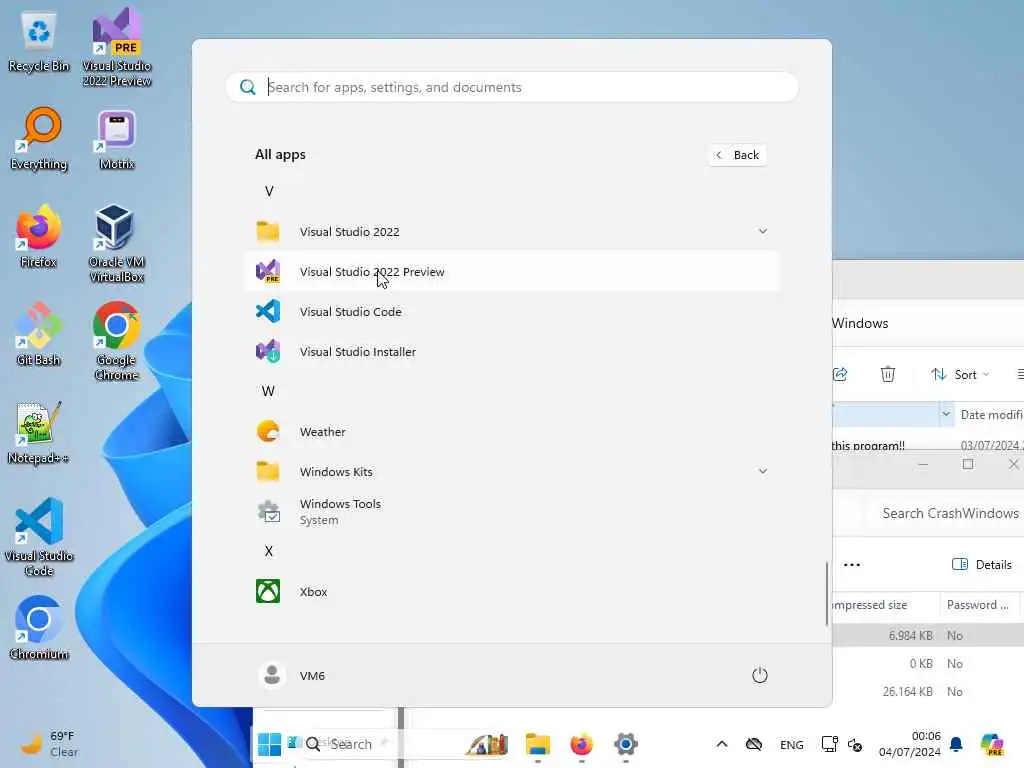The width and height of the screenshot is (1024, 768).
Task: Open Weather app from All apps
Action: (x=512, y=432)
